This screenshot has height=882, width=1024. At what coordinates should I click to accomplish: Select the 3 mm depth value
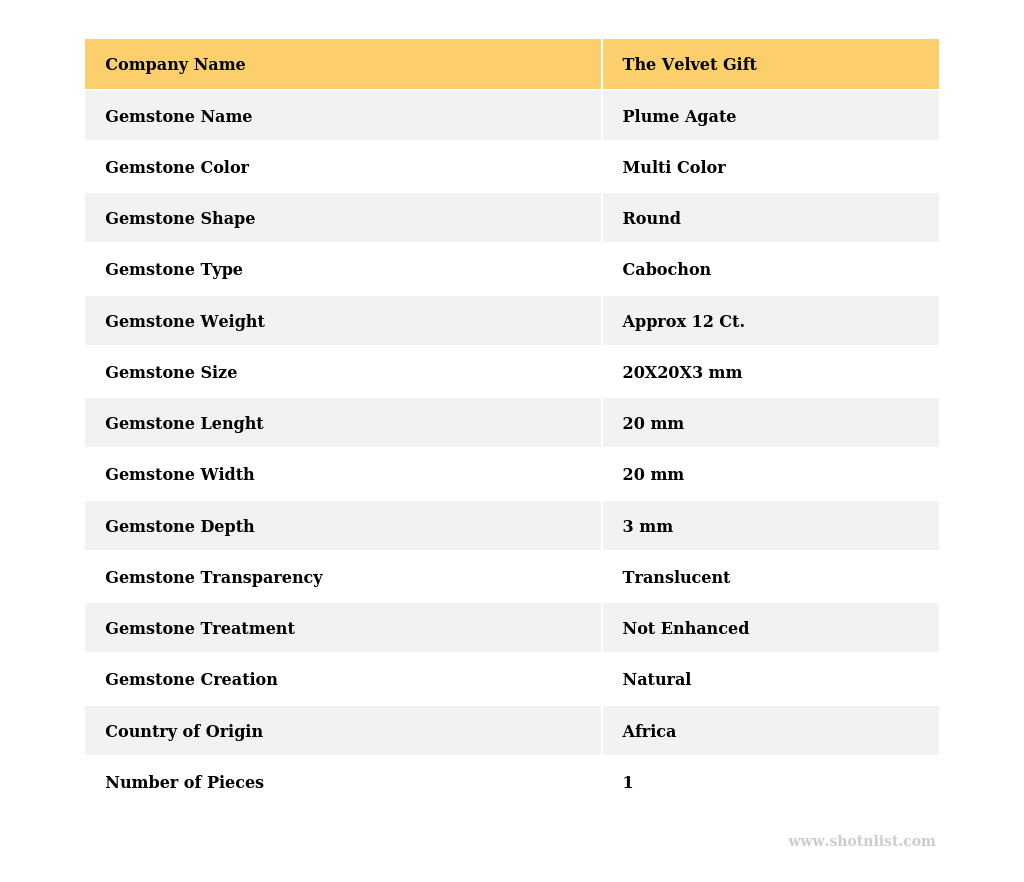click(647, 527)
